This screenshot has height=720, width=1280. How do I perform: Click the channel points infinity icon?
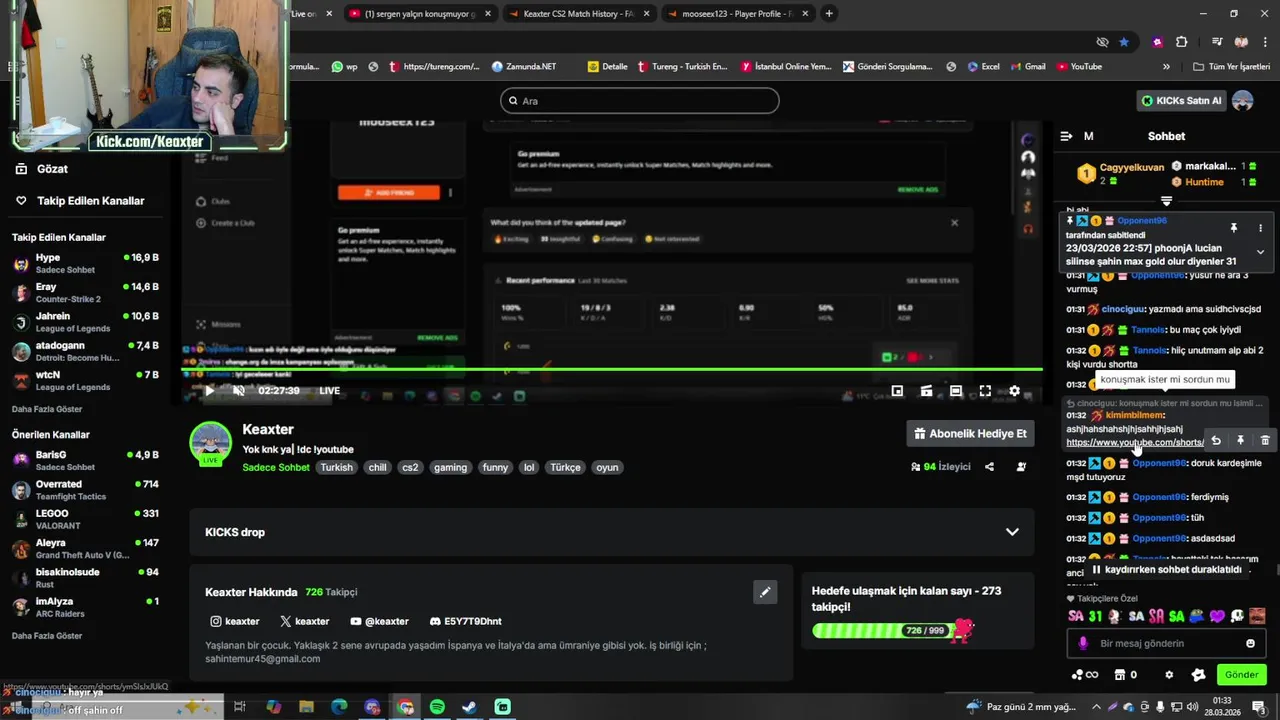click(1085, 675)
